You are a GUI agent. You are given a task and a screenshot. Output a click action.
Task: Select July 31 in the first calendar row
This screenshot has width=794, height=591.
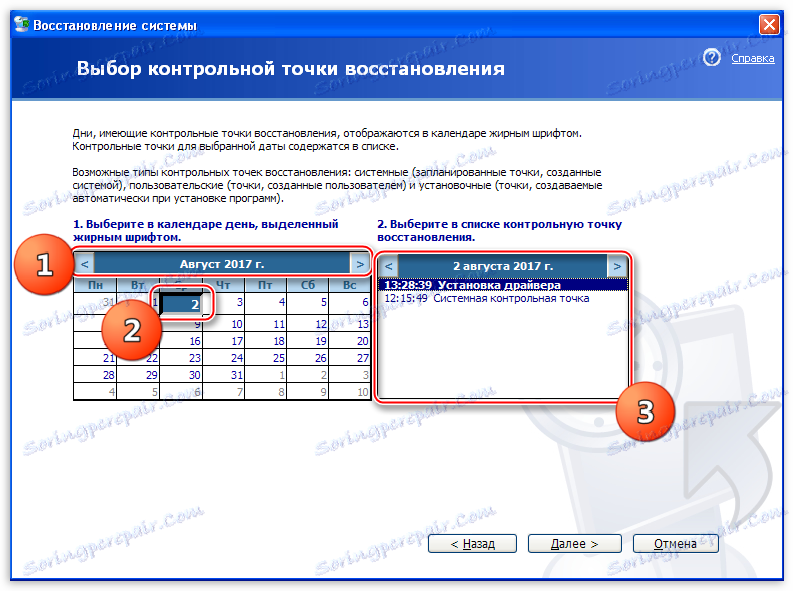(x=95, y=303)
